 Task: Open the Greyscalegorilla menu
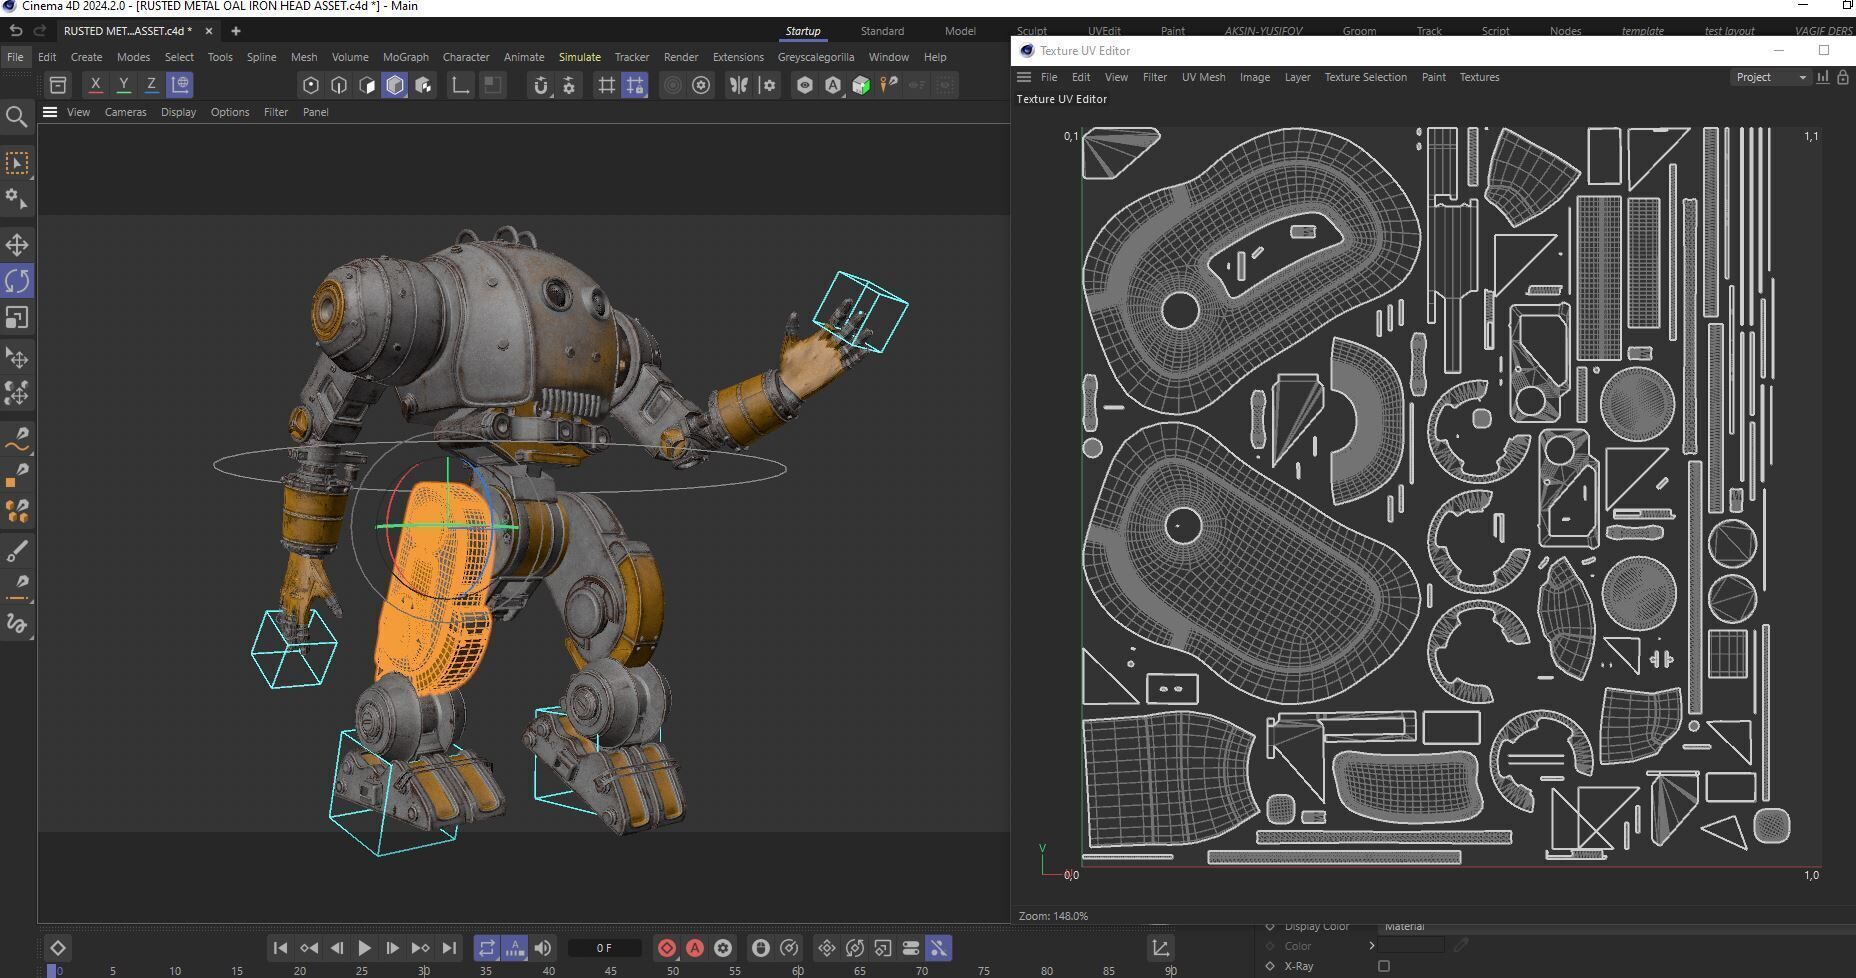click(816, 57)
